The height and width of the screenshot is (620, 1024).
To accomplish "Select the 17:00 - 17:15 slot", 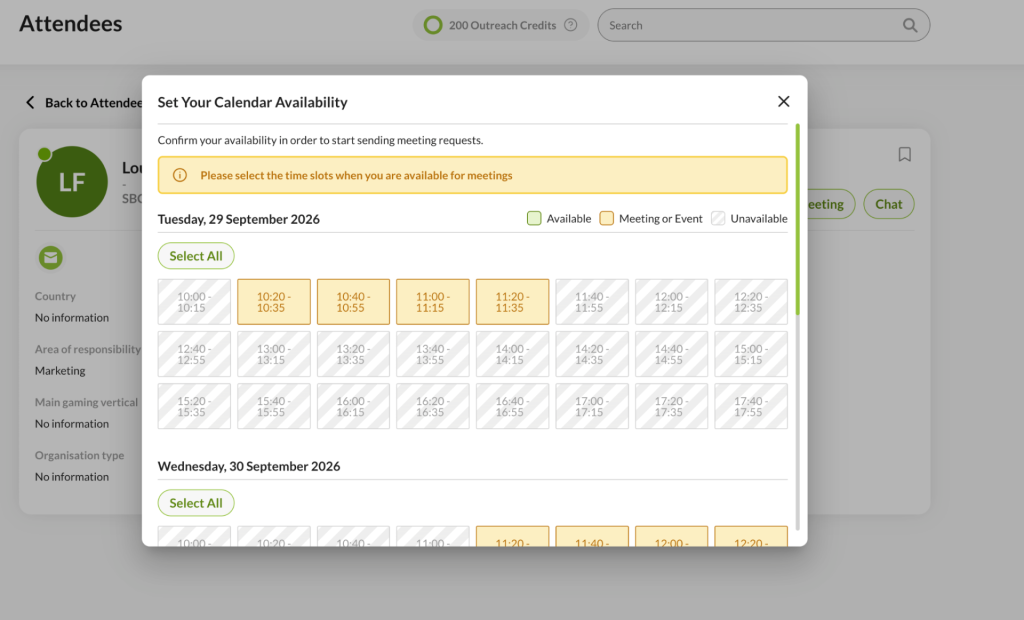I will click(x=592, y=406).
